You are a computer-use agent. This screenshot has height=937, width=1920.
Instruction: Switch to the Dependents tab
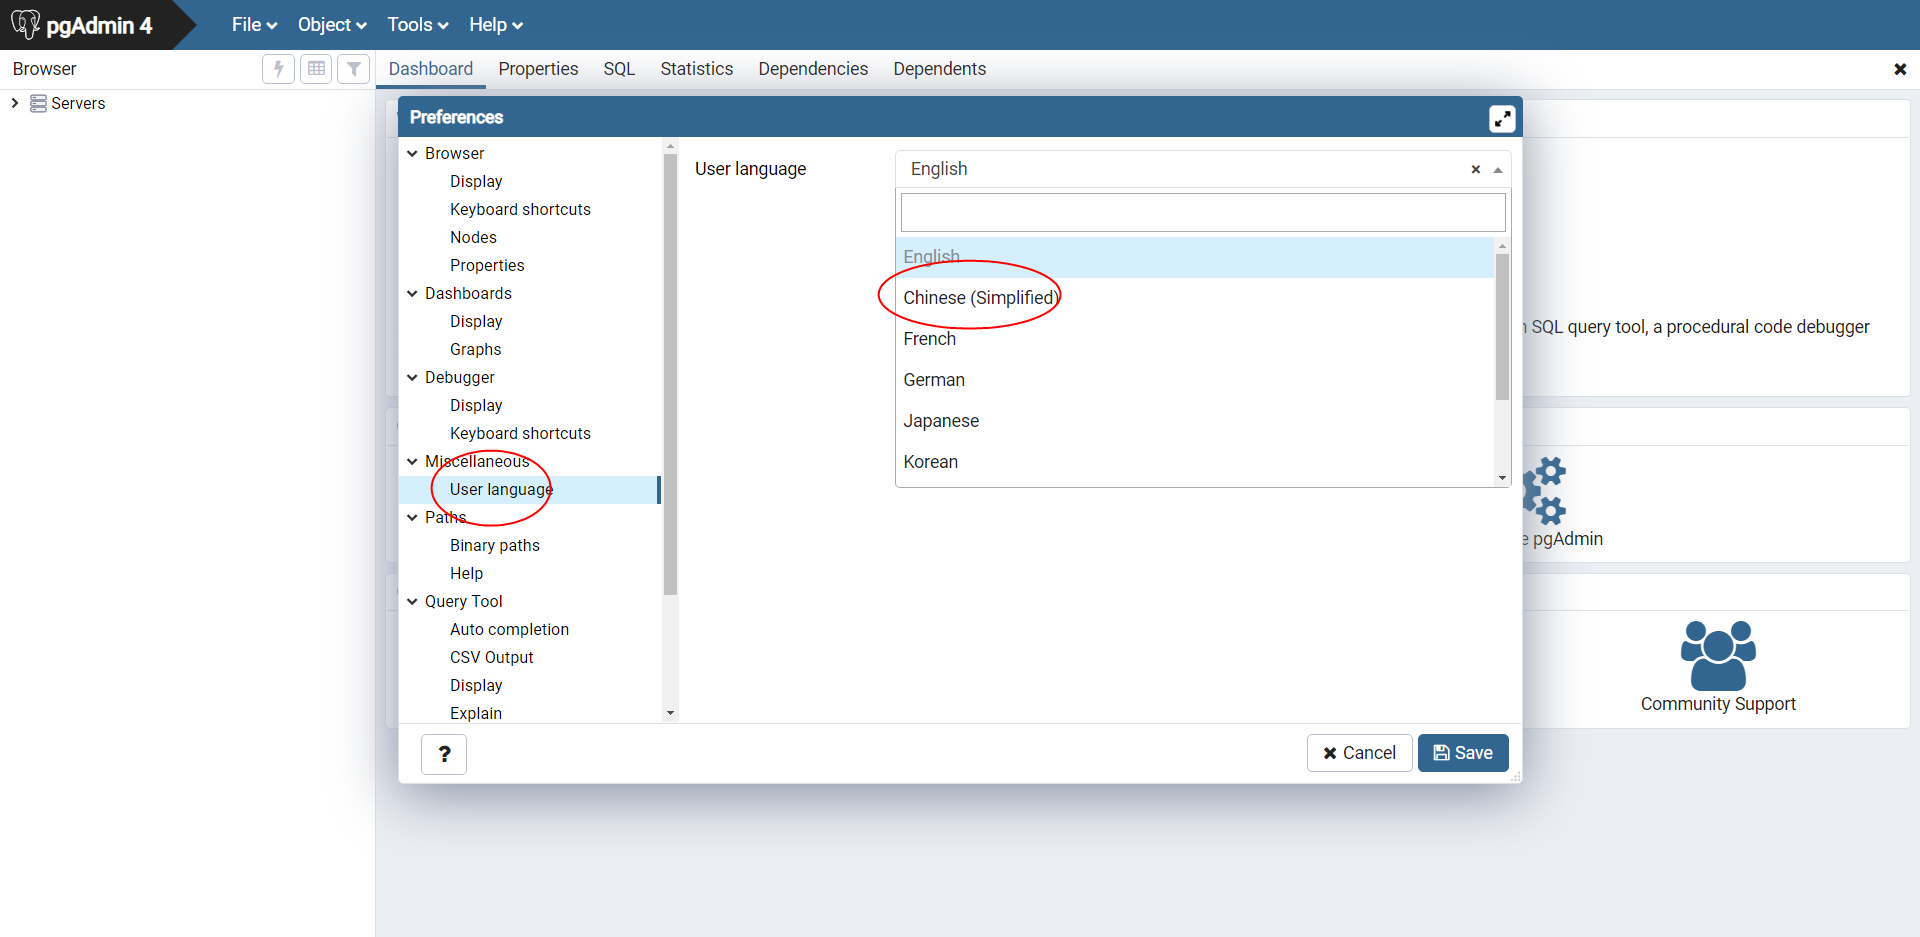939,69
